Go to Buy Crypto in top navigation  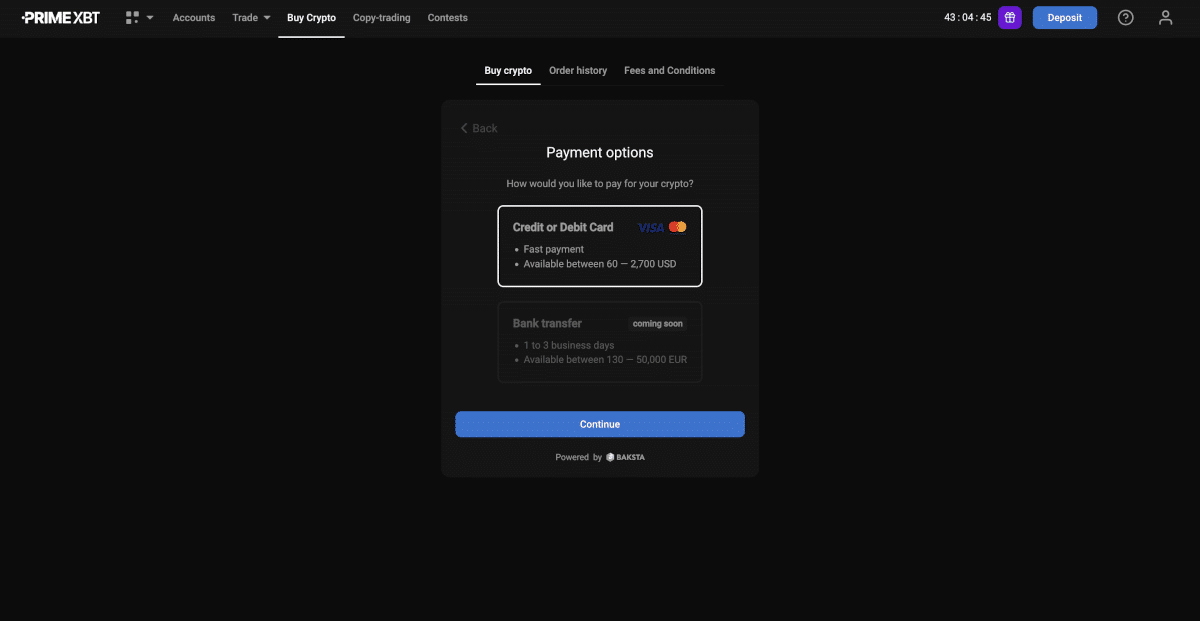[x=311, y=18]
